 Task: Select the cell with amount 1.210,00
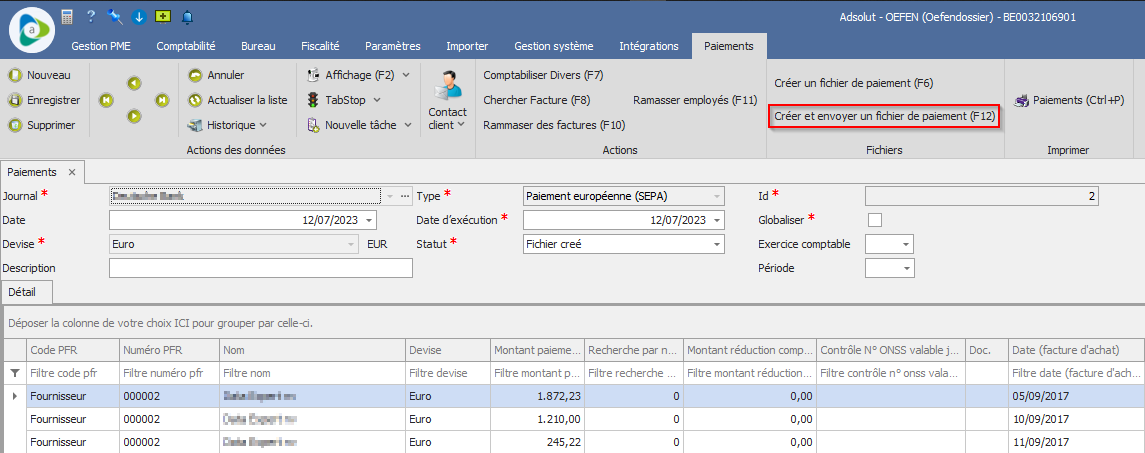(x=537, y=419)
